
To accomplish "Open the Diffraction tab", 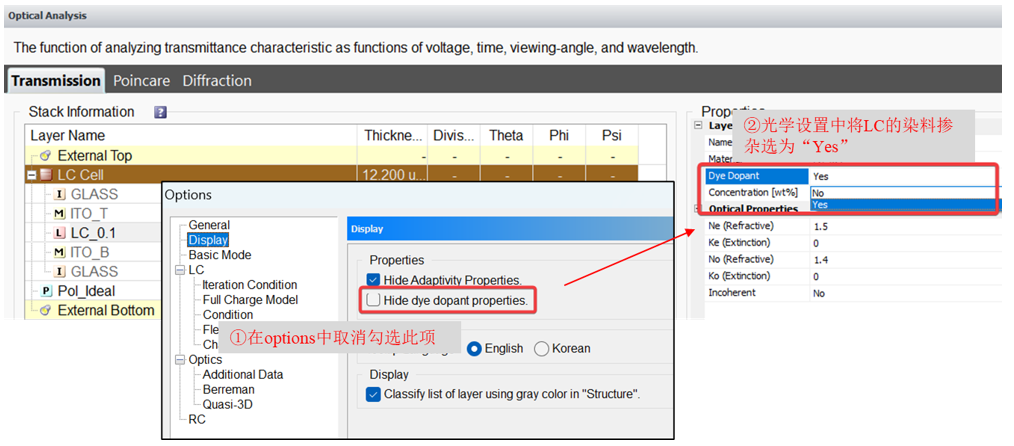I will tap(217, 81).
